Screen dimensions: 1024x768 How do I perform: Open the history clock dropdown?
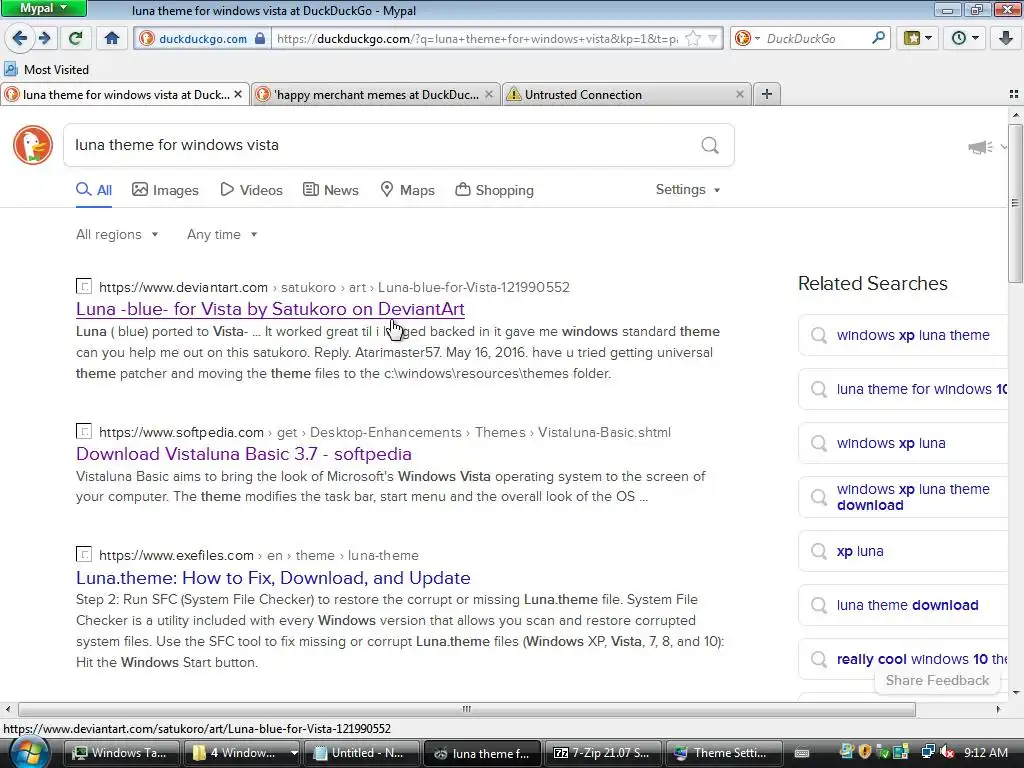964,38
